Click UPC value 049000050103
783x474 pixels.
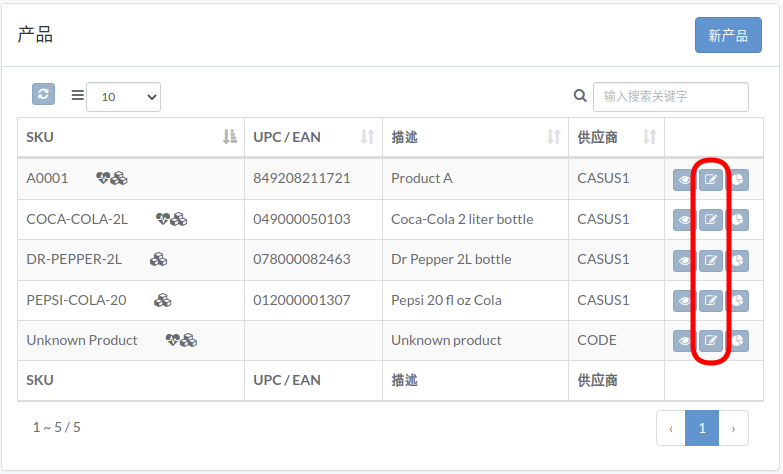pos(302,219)
